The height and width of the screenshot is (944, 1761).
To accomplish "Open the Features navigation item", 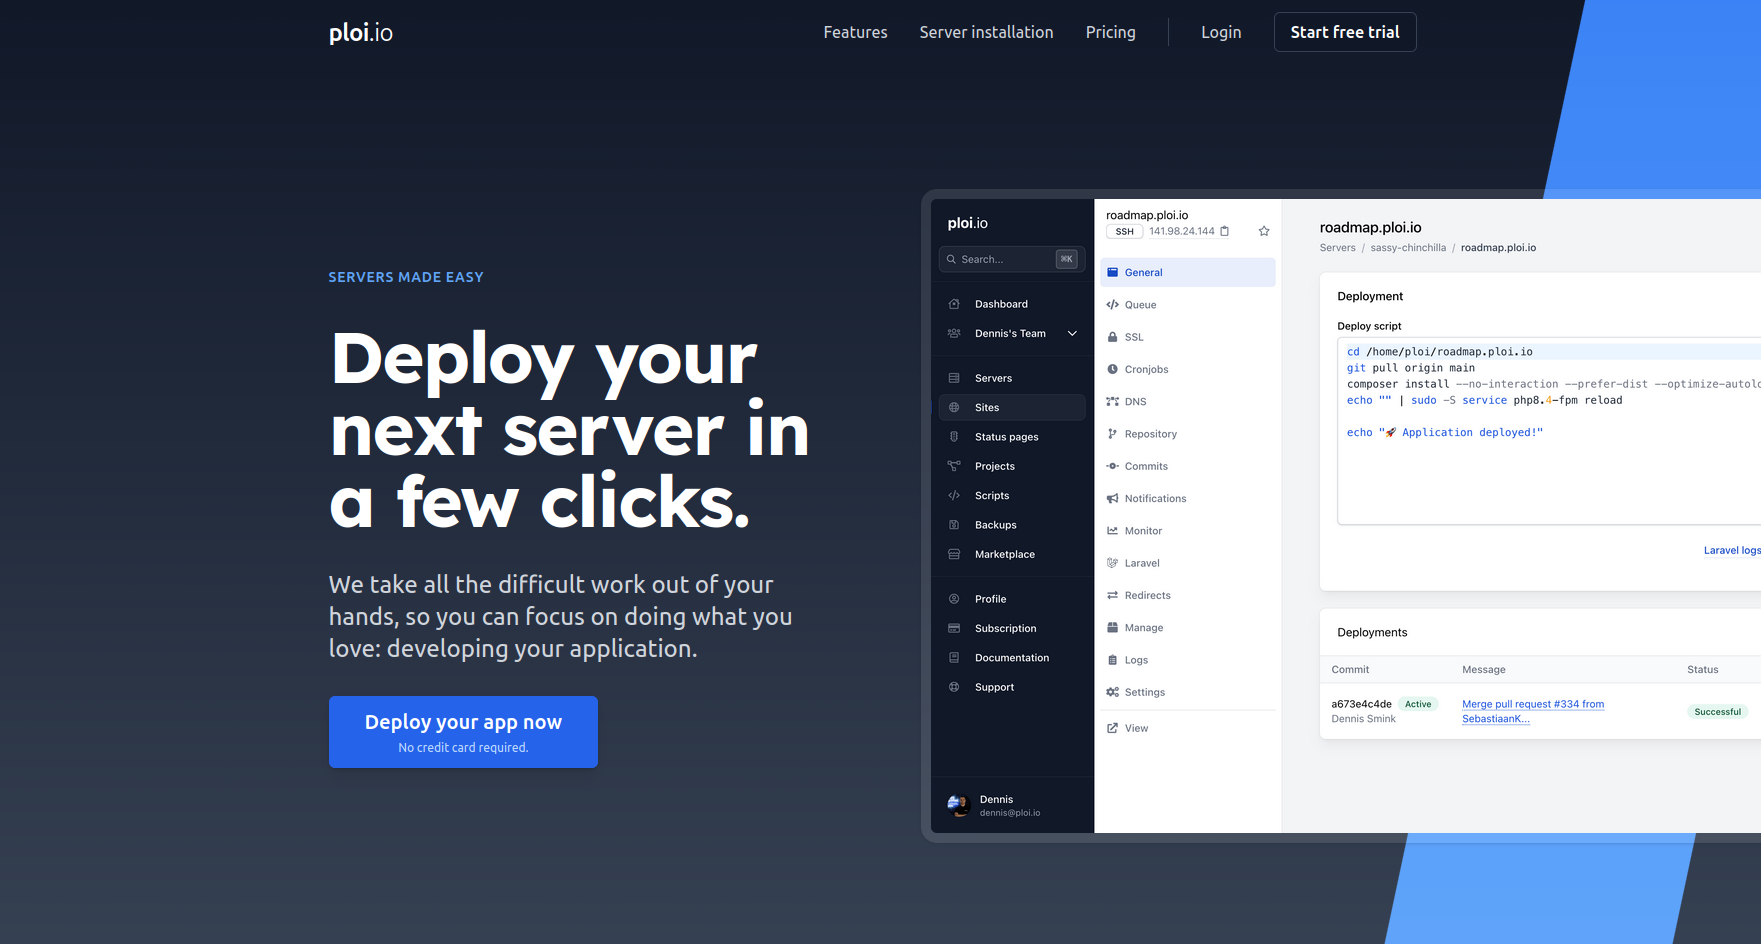I will coord(855,32).
